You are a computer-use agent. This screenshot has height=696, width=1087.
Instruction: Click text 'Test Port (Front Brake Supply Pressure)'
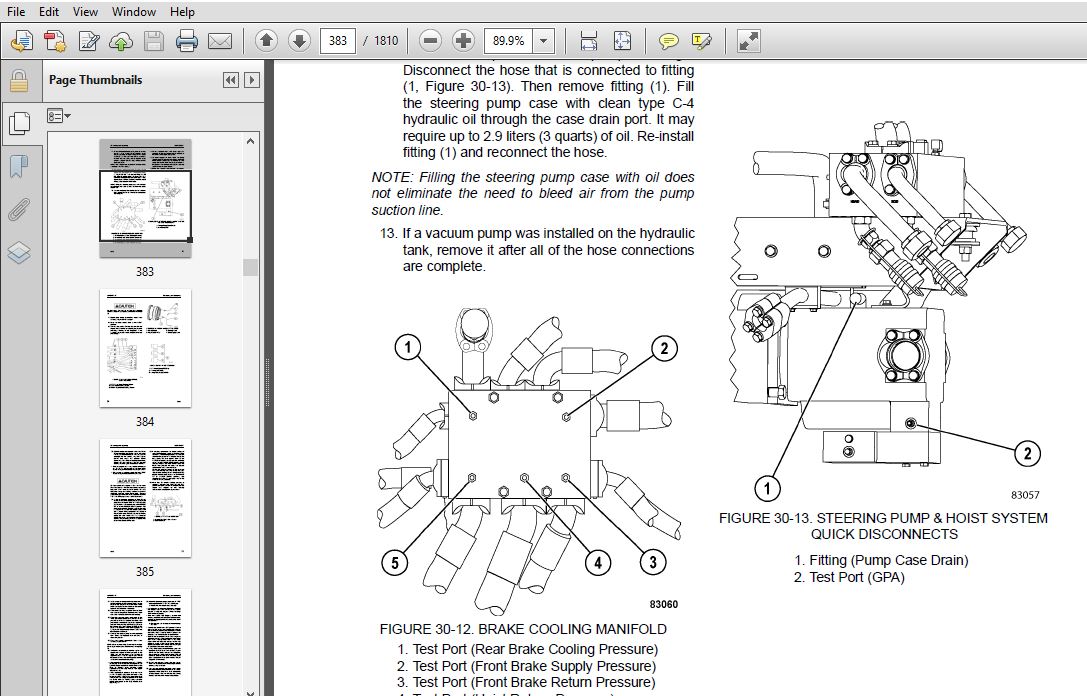pyautogui.click(x=534, y=665)
